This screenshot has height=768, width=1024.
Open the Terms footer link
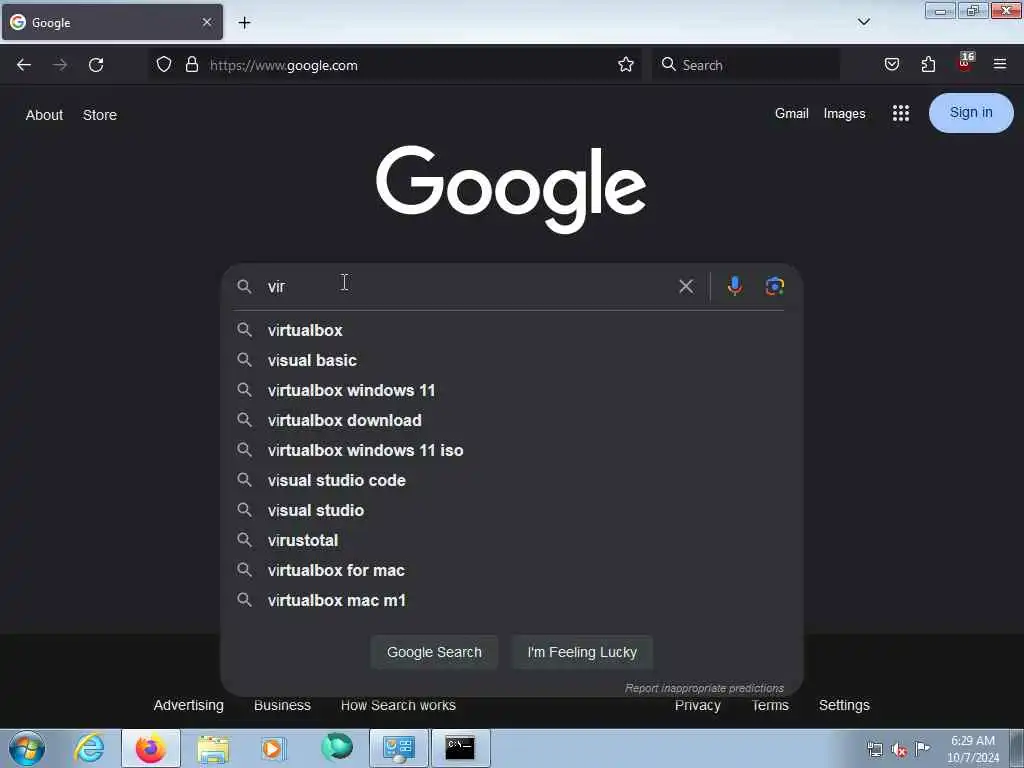tap(770, 705)
